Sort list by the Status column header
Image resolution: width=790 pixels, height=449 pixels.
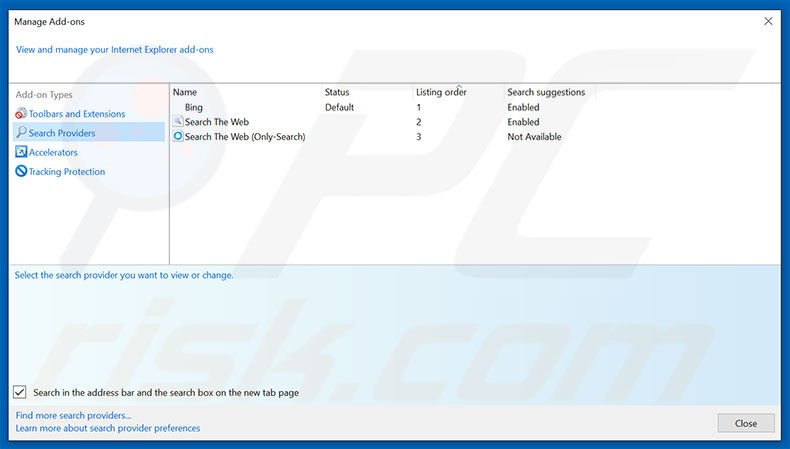pos(366,92)
